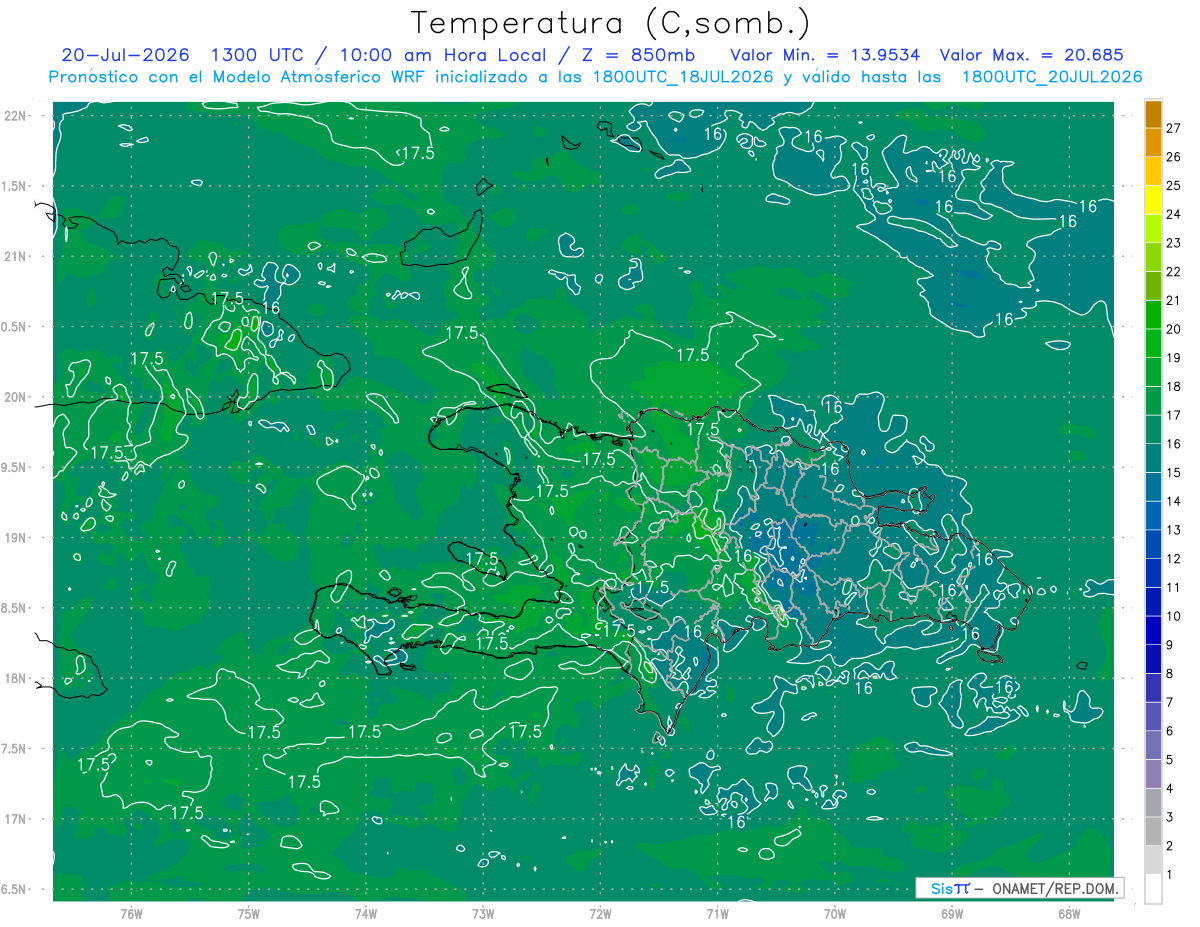Click the "0.5N" latitude label

point(13,328)
